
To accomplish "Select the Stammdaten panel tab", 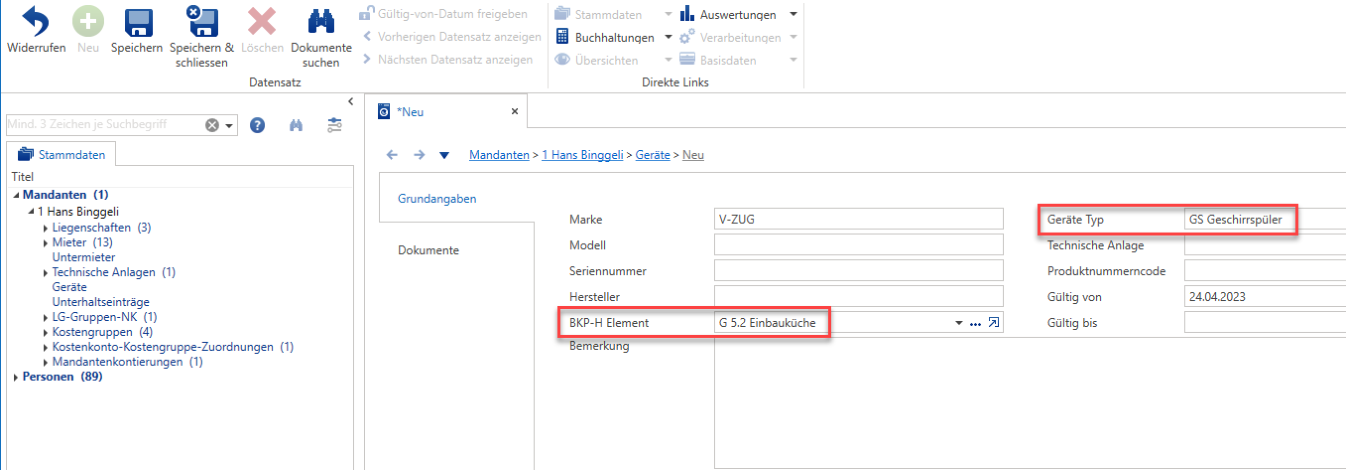I will coord(62,155).
